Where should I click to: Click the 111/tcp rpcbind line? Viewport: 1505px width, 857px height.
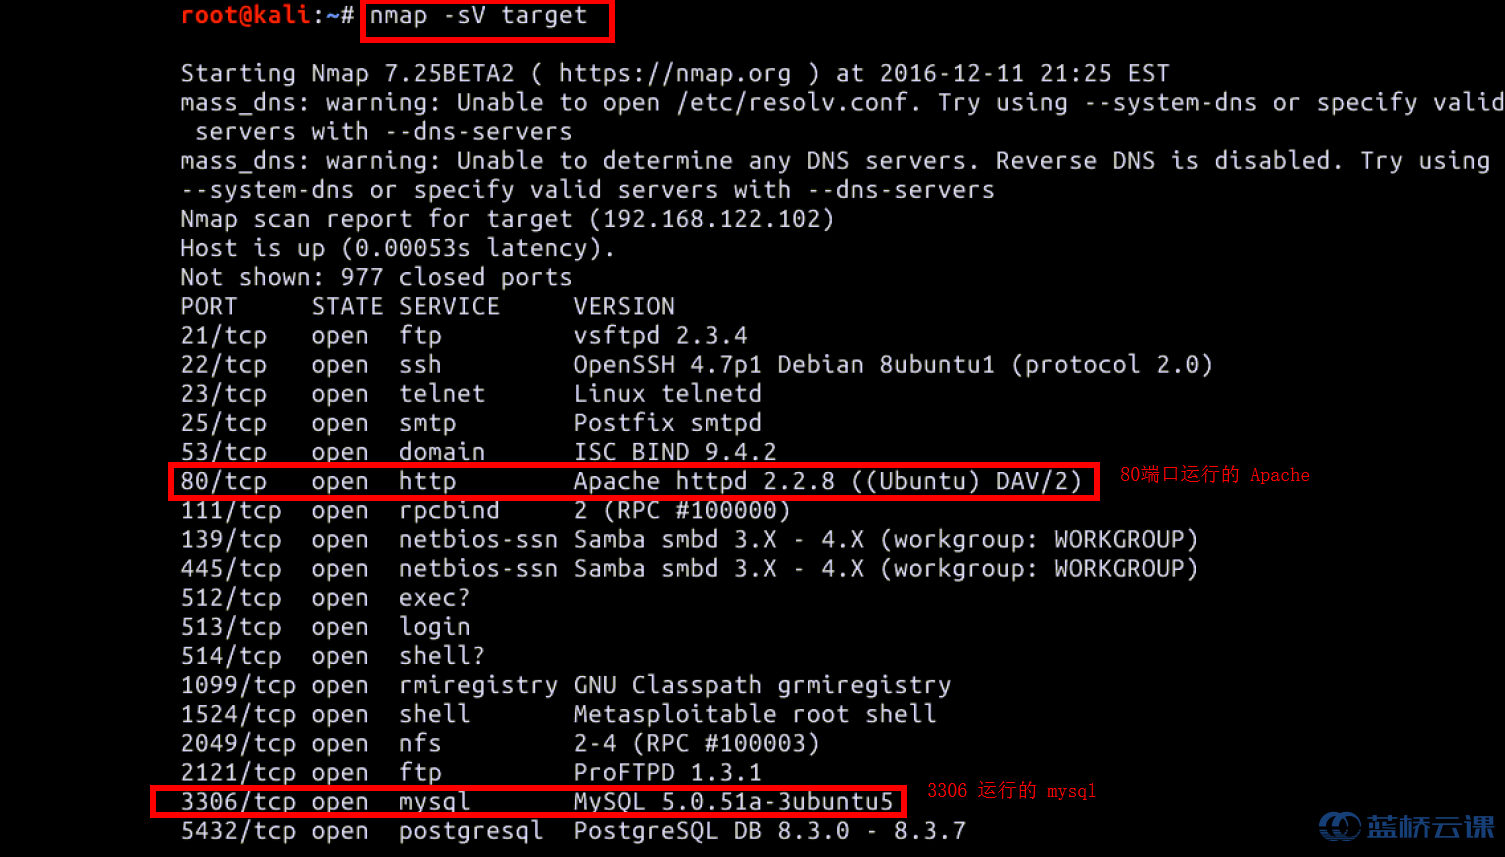[486, 511]
